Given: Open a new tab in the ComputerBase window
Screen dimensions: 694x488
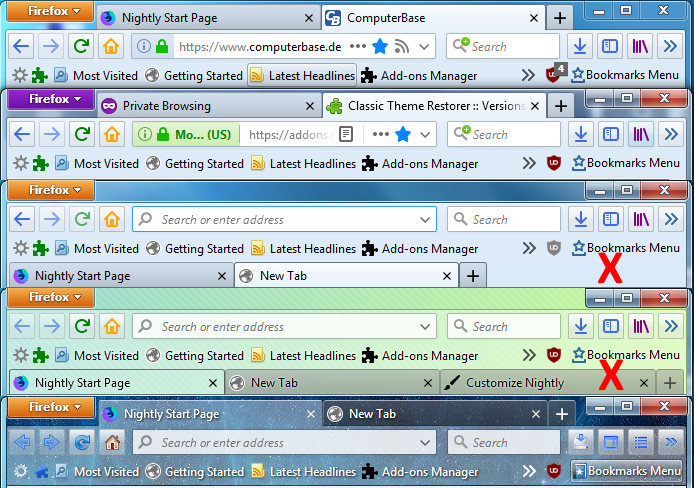Looking at the screenshot, I should click(x=560, y=18).
